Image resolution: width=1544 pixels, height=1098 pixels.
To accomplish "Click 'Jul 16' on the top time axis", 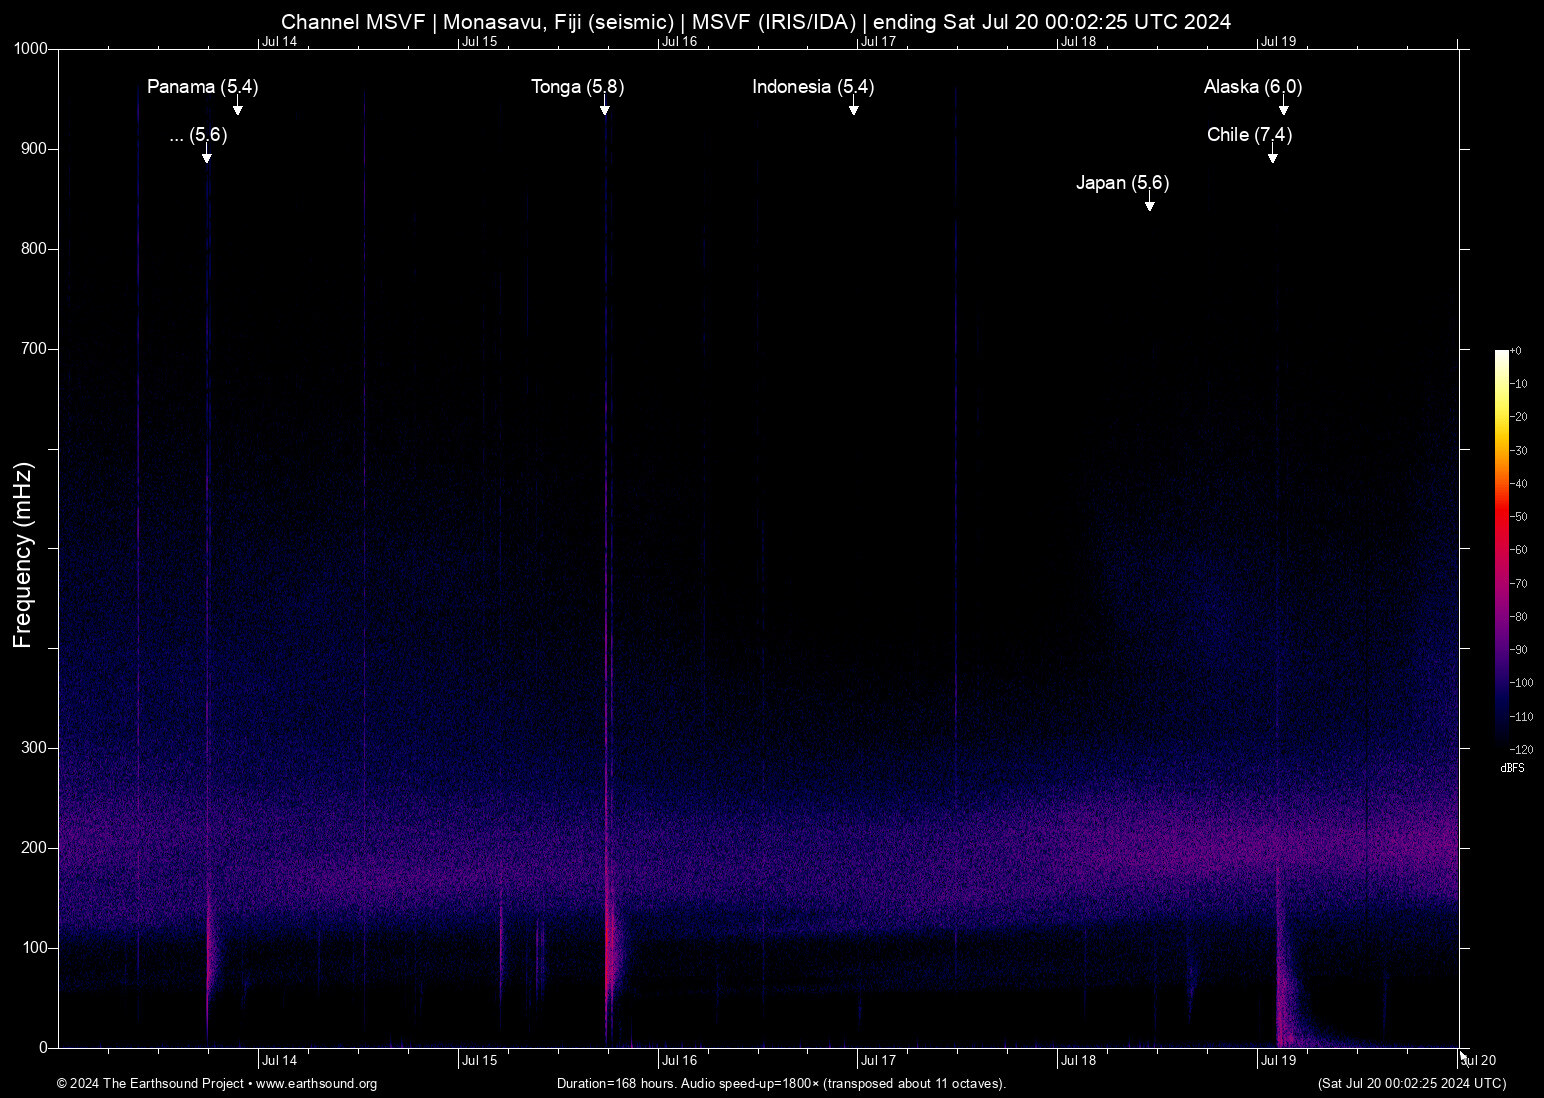I will (x=680, y=41).
